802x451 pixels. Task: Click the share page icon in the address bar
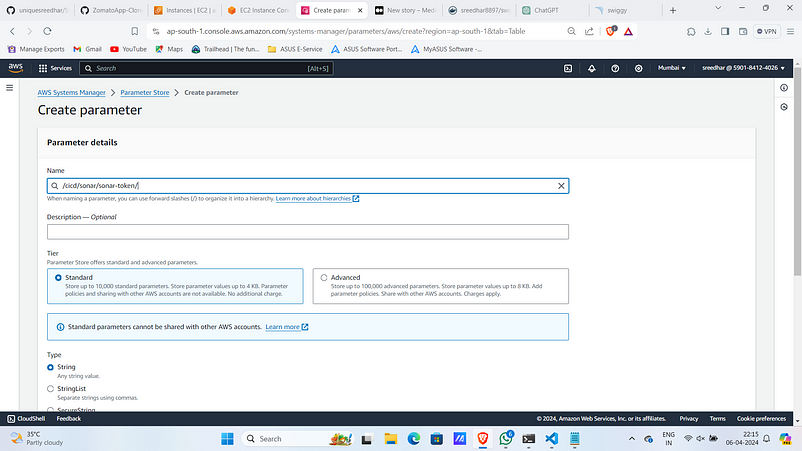[x=589, y=31]
